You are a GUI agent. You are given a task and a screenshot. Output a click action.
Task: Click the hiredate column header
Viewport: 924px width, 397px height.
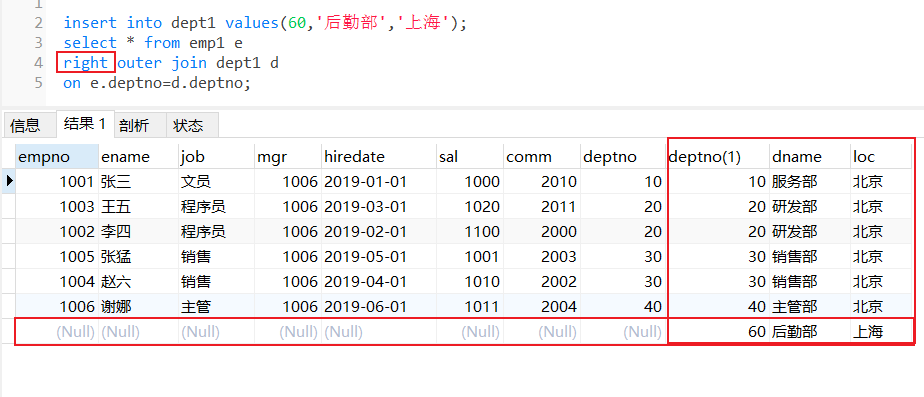click(x=378, y=157)
